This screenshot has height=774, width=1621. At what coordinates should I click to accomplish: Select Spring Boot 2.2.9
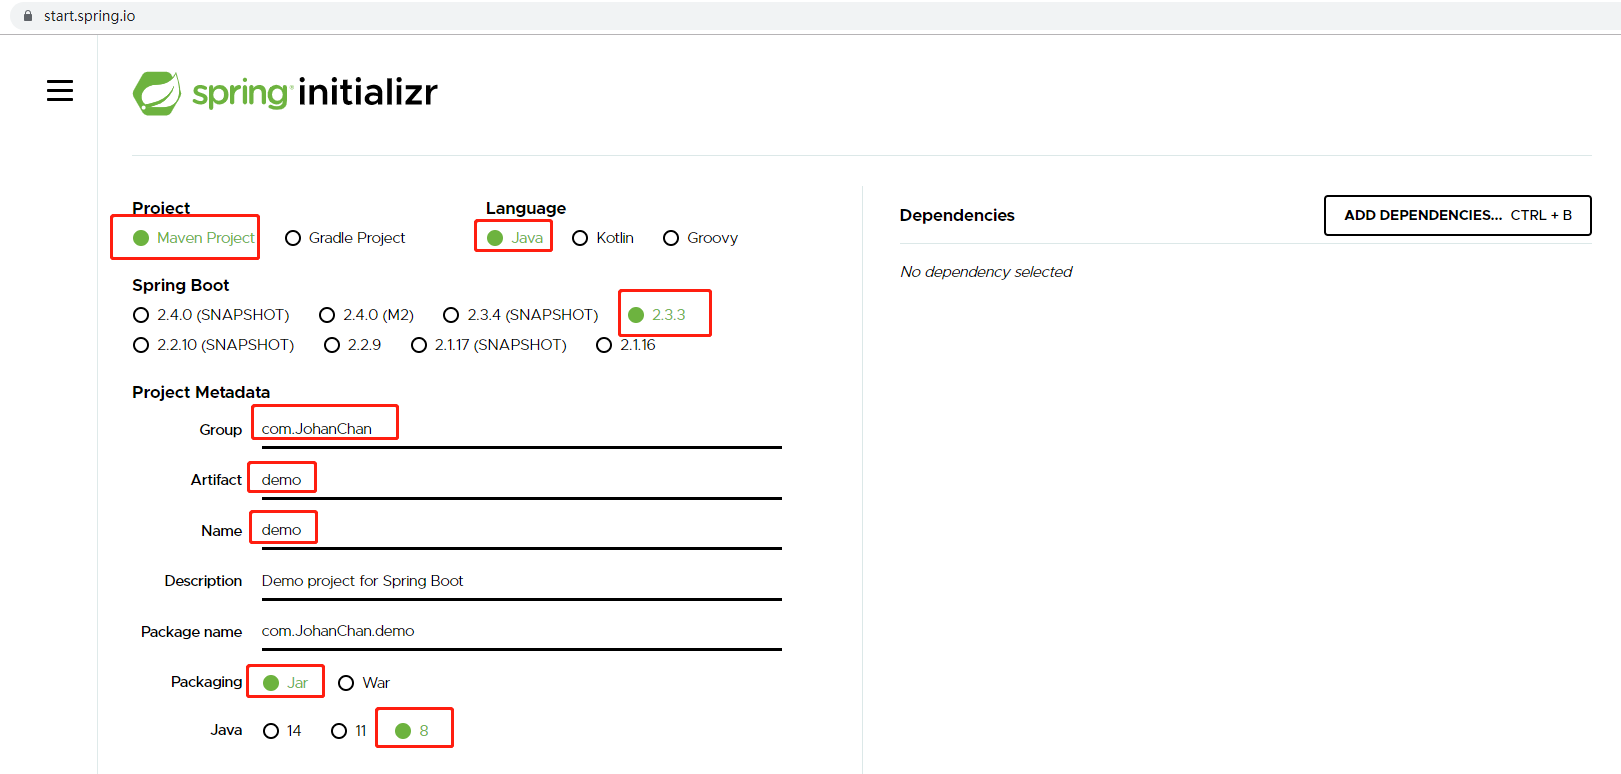point(353,345)
